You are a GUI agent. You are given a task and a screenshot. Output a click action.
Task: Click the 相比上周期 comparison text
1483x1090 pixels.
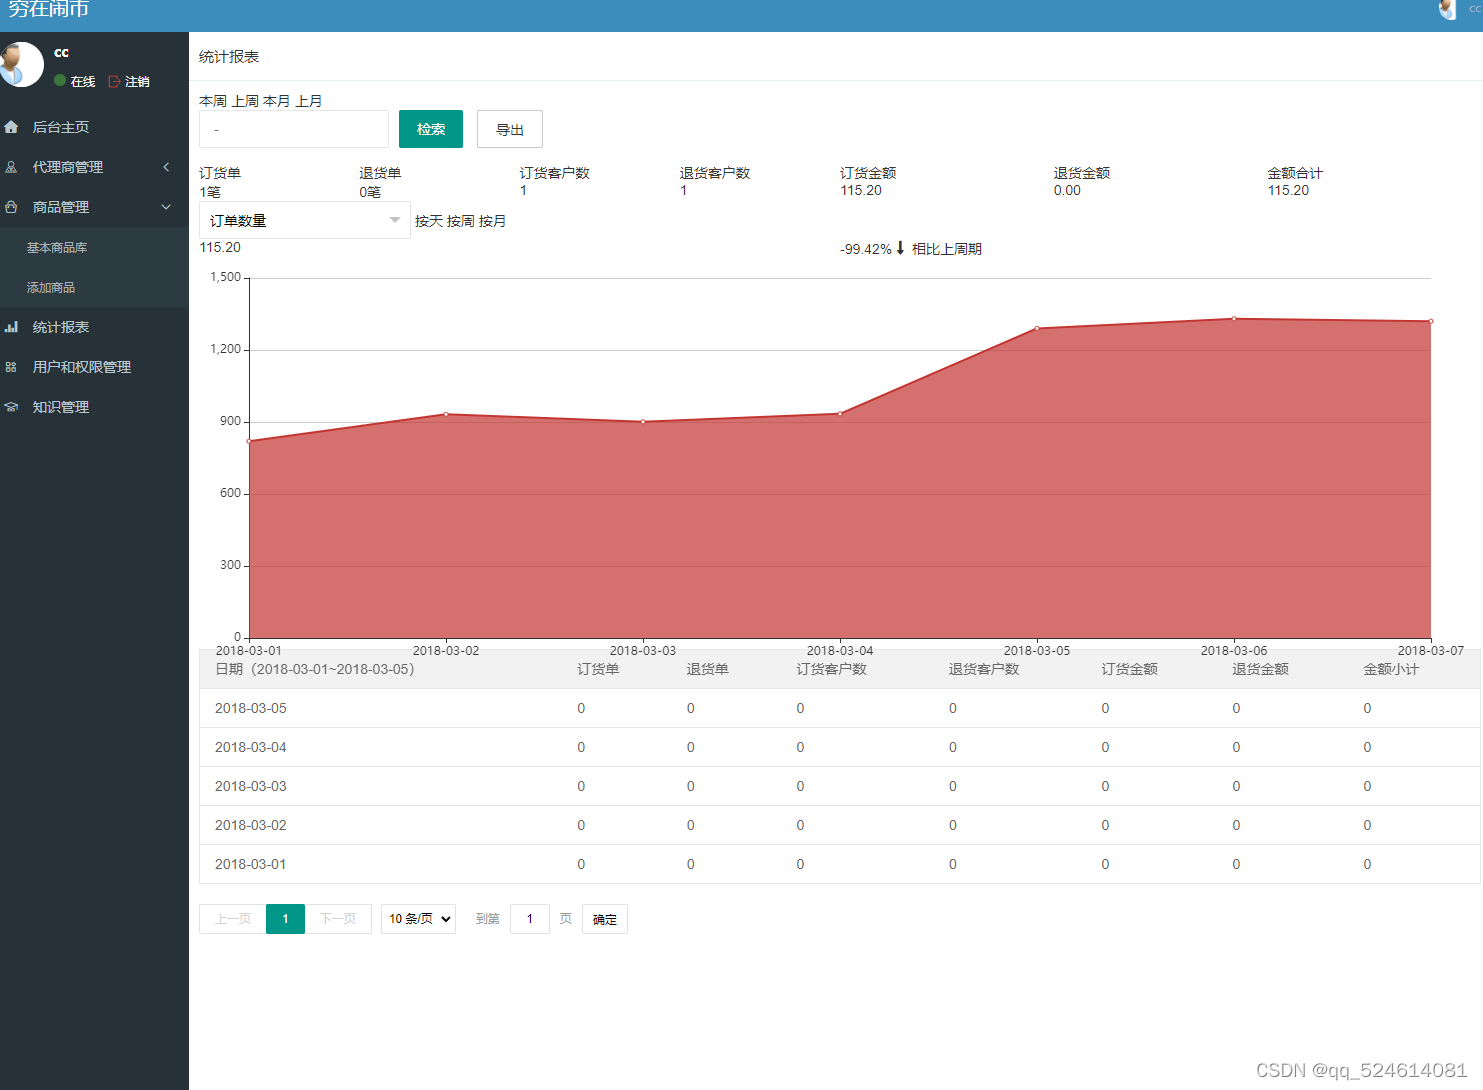click(947, 249)
